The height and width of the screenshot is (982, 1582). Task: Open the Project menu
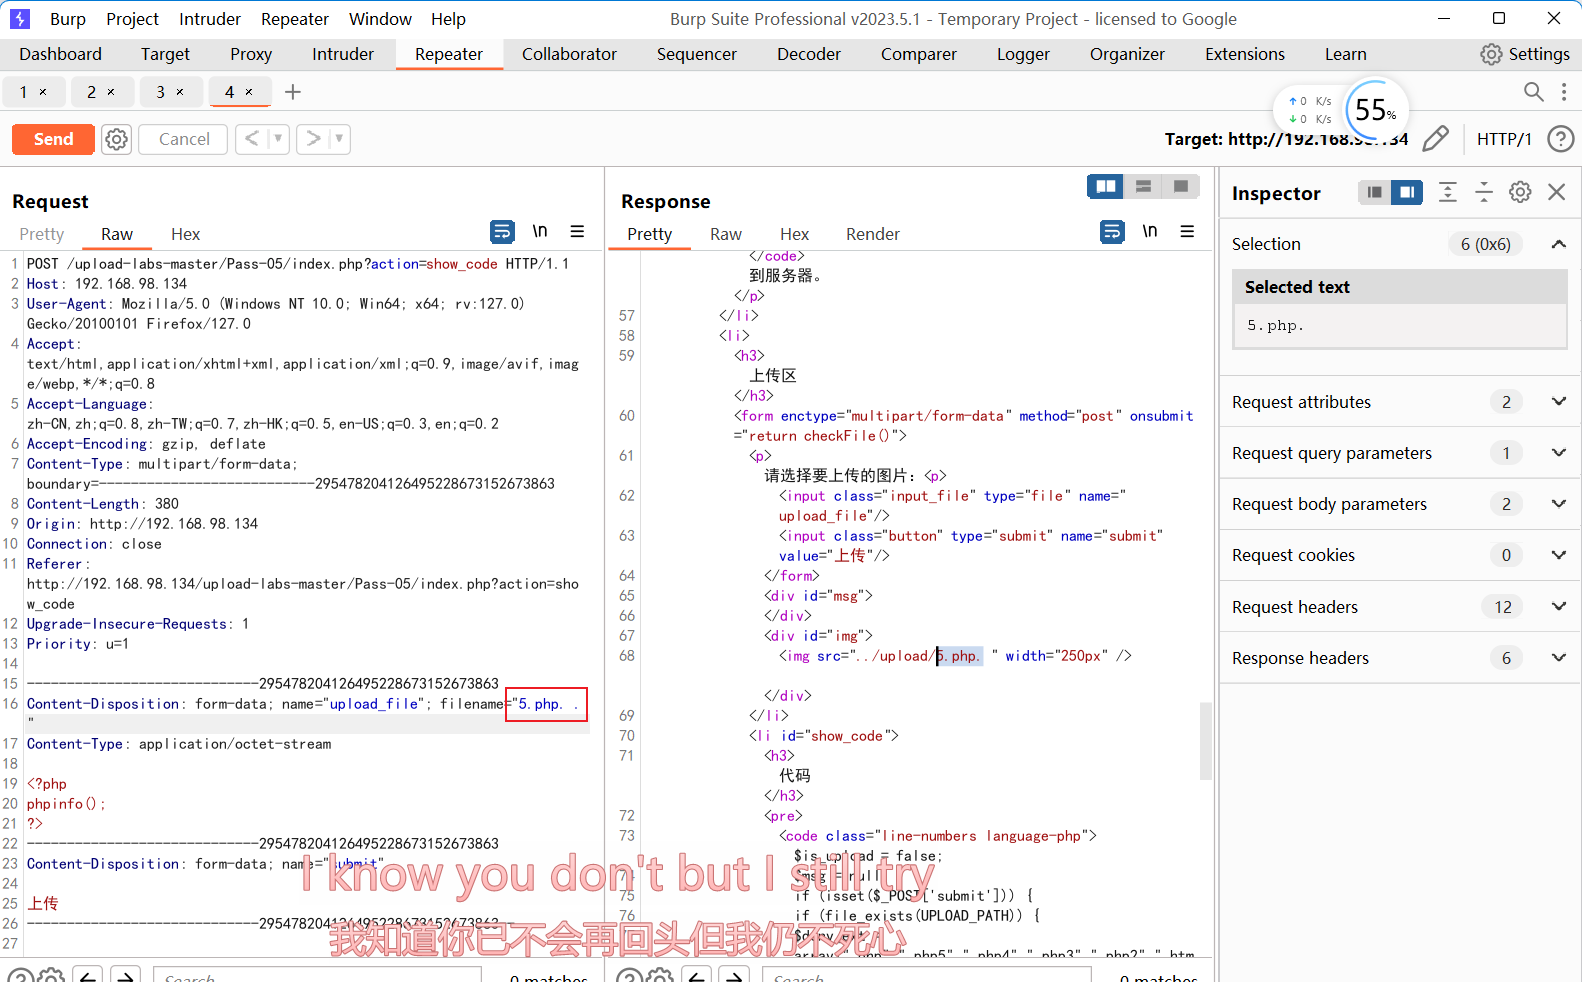pos(132,19)
